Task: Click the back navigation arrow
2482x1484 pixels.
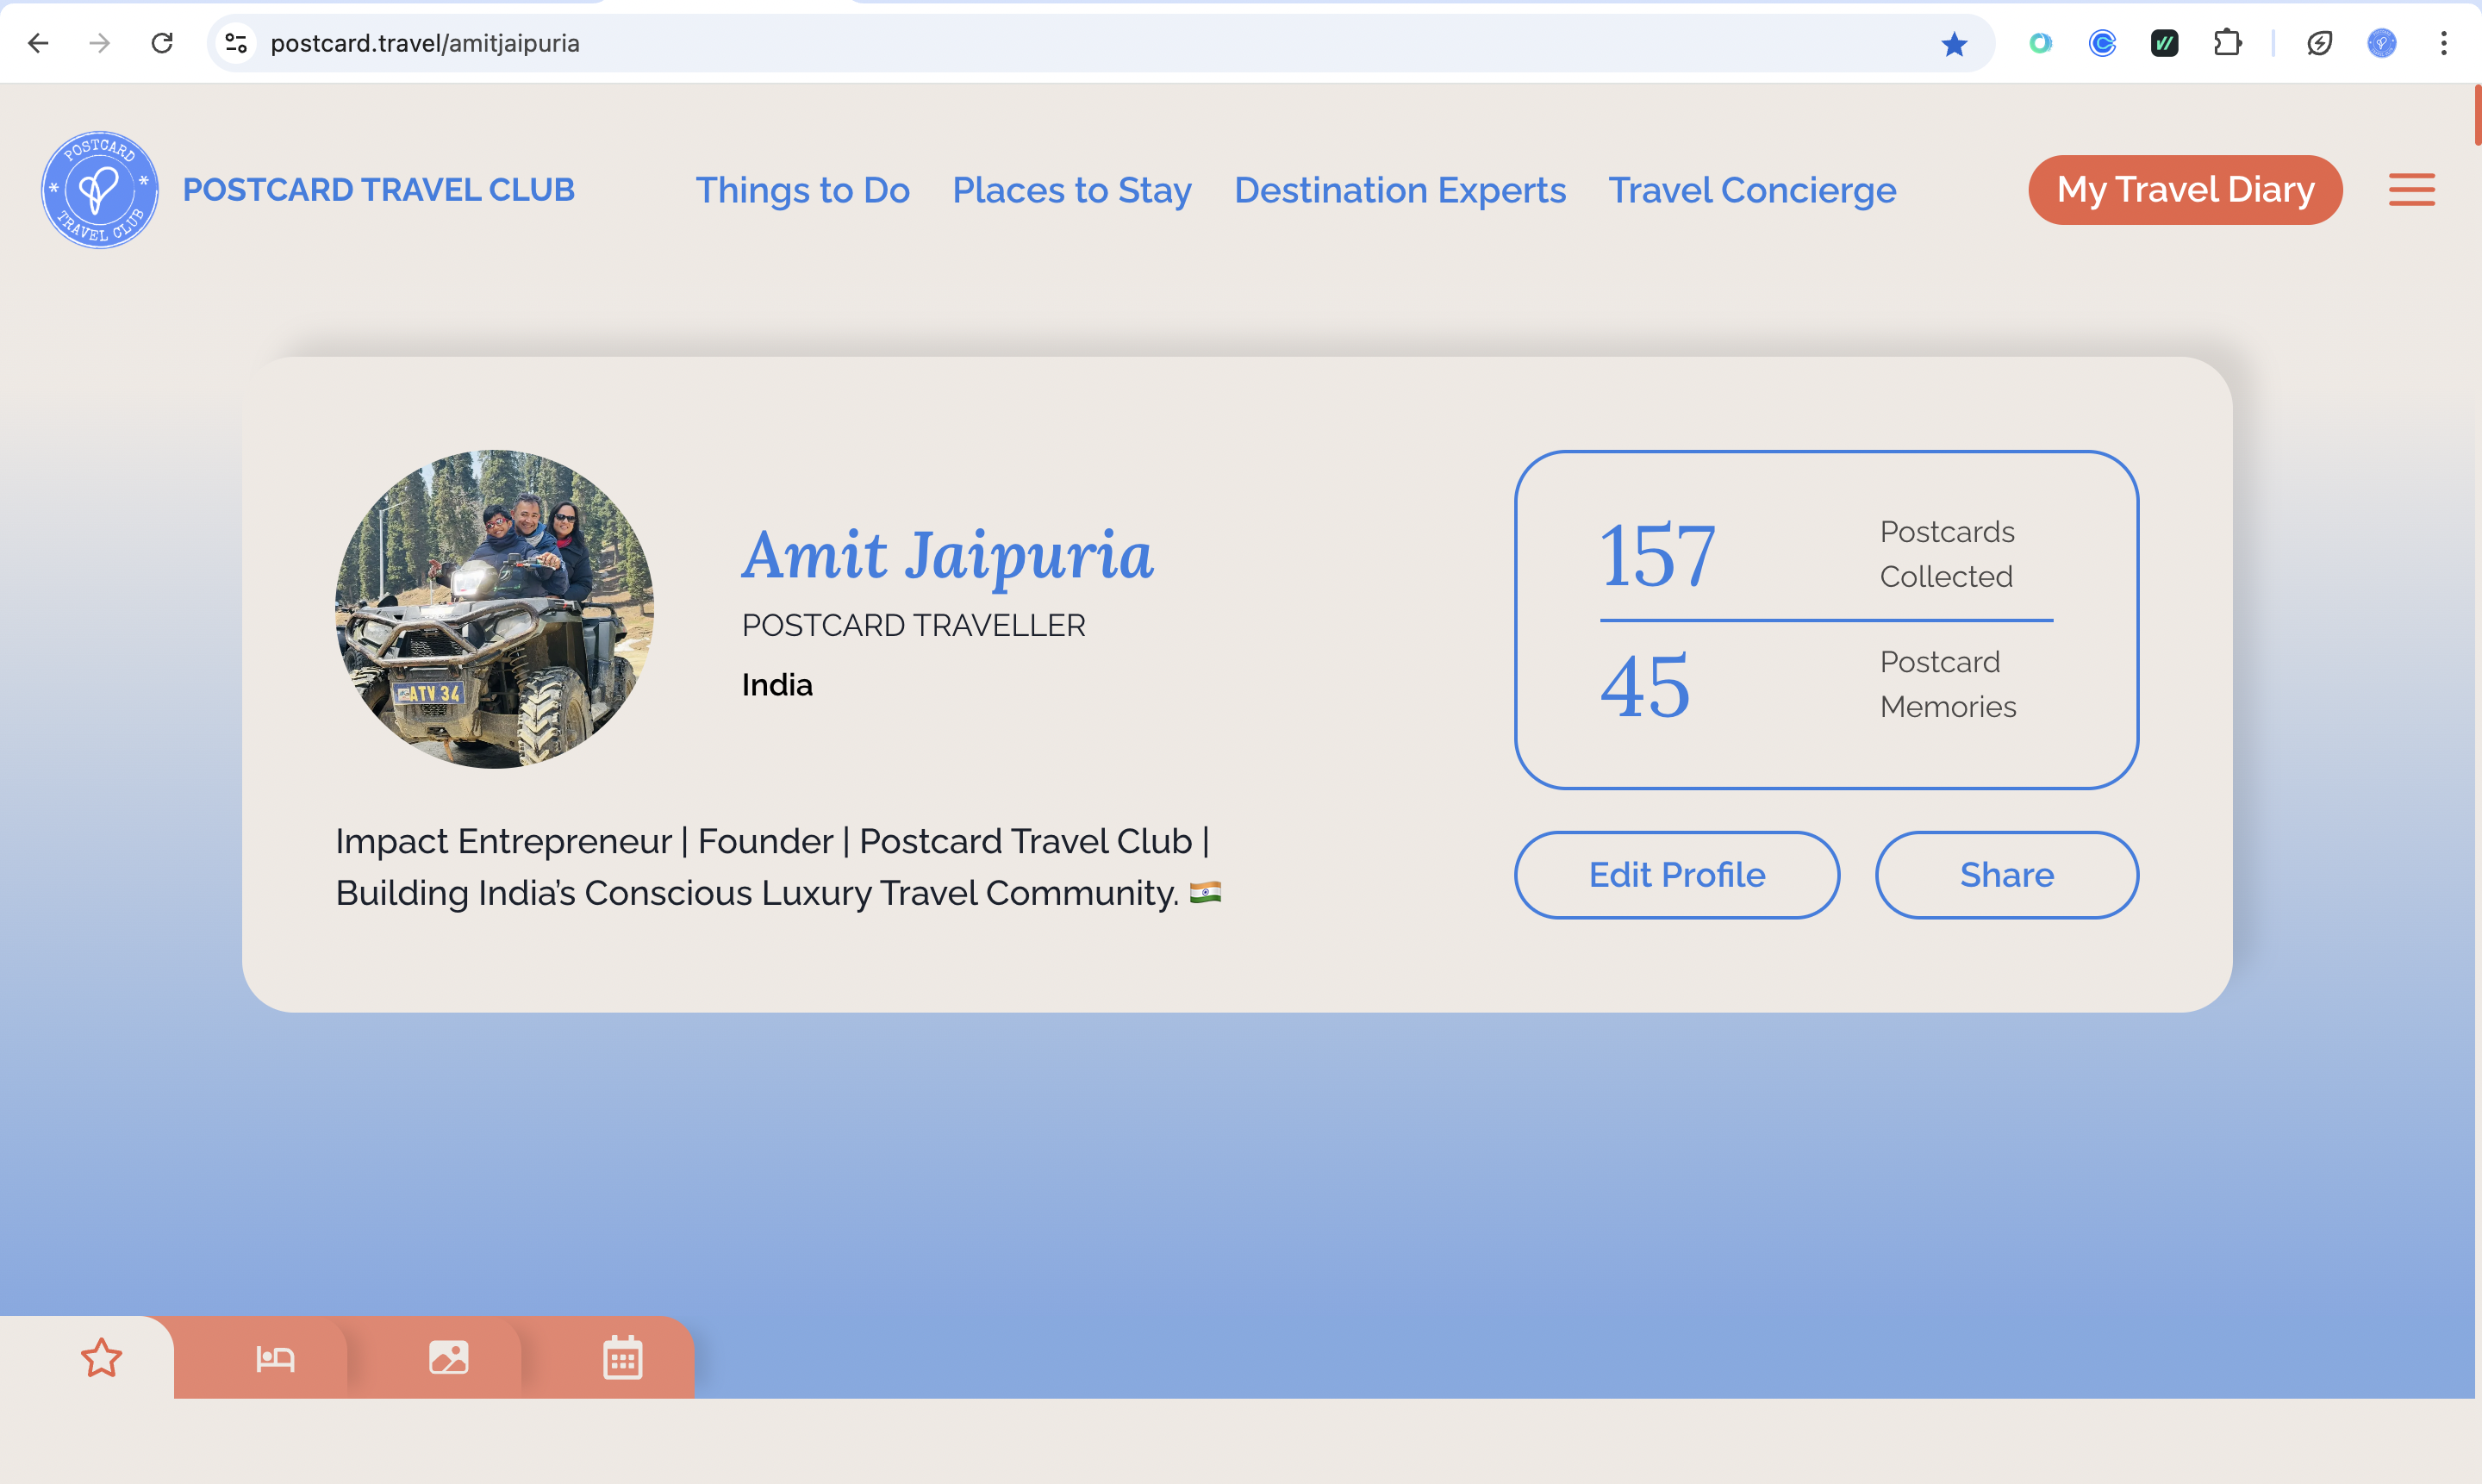Action: point(37,43)
